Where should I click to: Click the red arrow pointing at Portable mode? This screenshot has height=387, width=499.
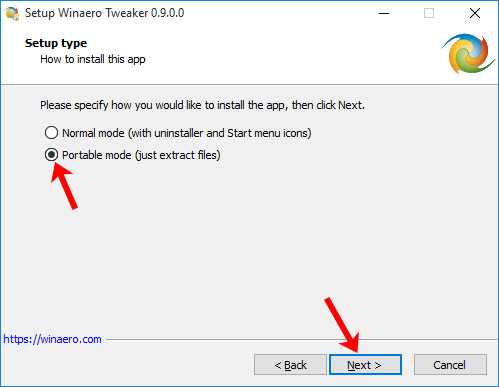click(x=64, y=186)
